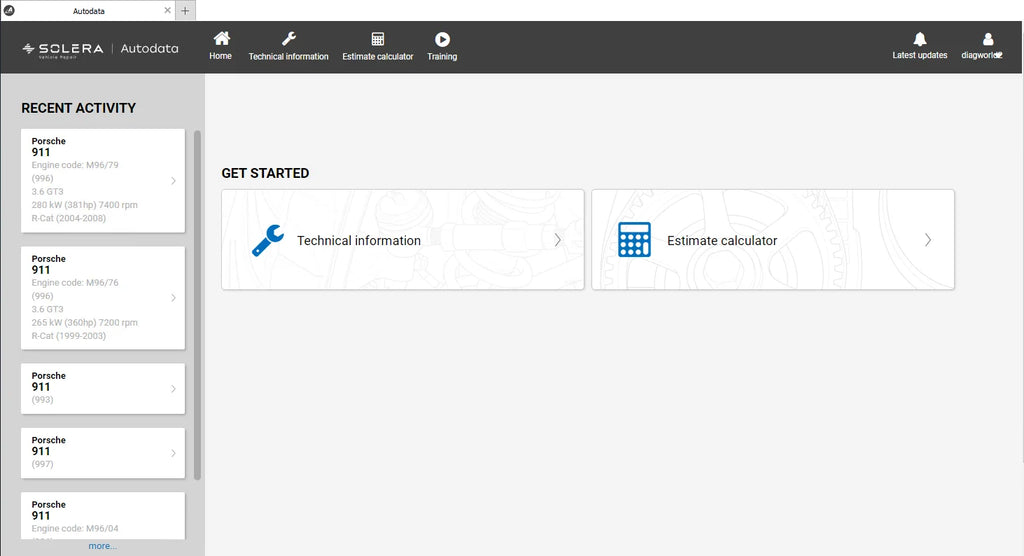Click the chevron on Estimate calculator card

(x=928, y=240)
